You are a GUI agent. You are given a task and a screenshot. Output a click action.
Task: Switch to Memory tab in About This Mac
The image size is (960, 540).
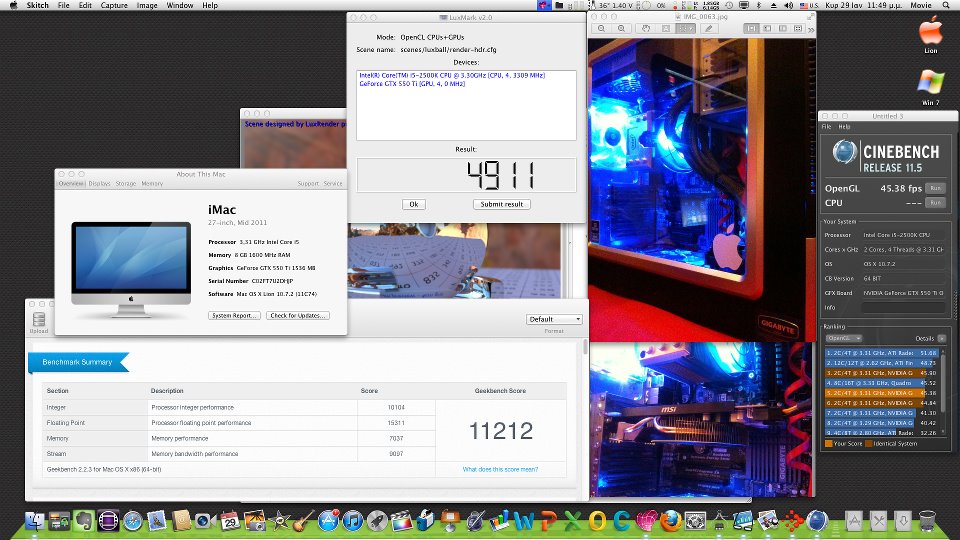click(x=152, y=184)
